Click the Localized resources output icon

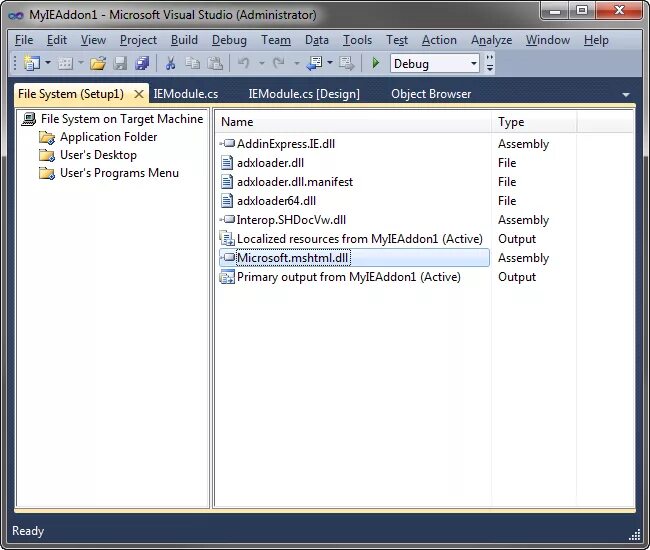(227, 239)
